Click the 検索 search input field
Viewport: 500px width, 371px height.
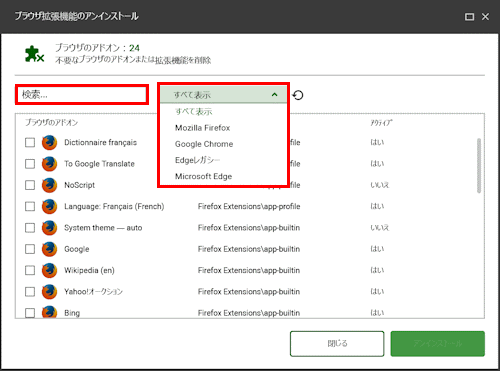(82, 95)
